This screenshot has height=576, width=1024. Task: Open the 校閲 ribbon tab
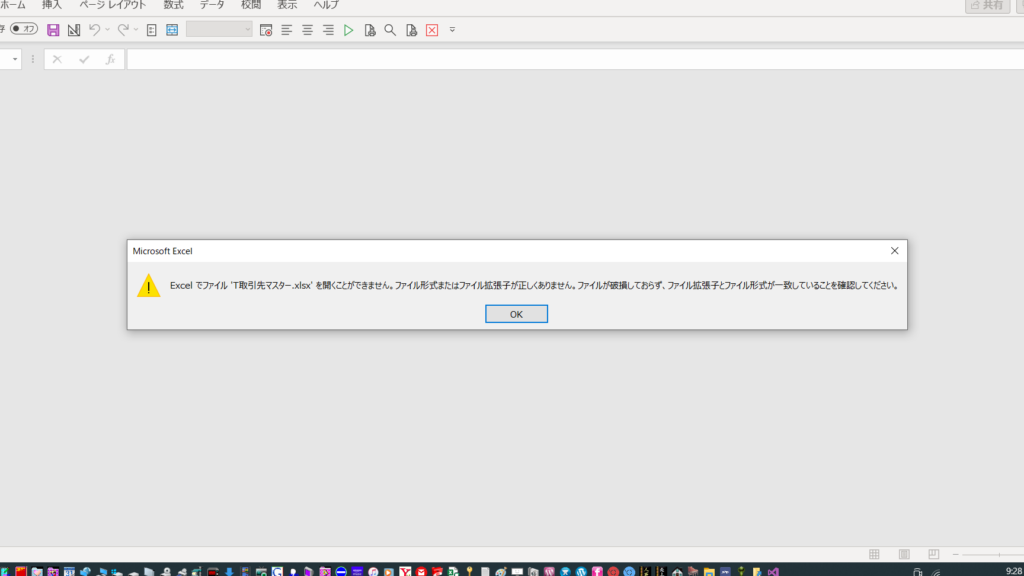click(251, 5)
